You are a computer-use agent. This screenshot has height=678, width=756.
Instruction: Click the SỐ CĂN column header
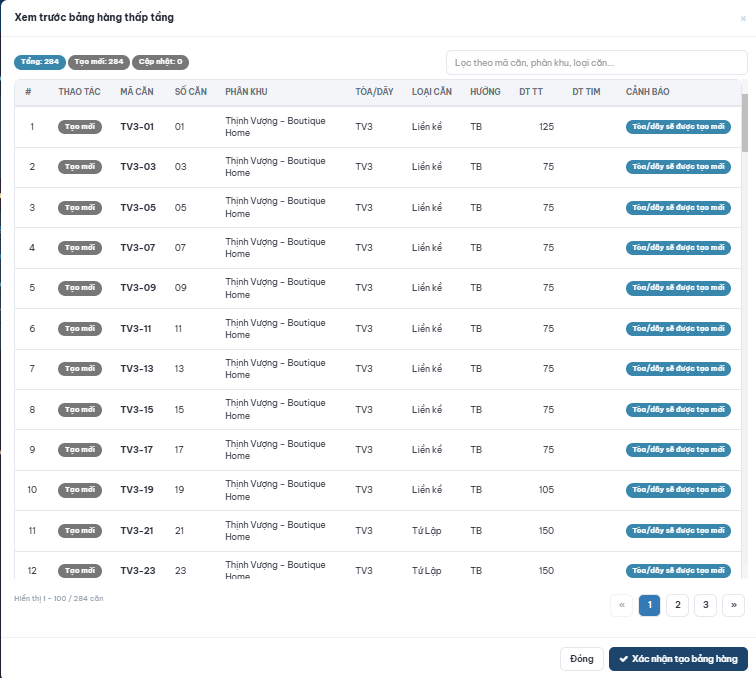click(x=190, y=92)
